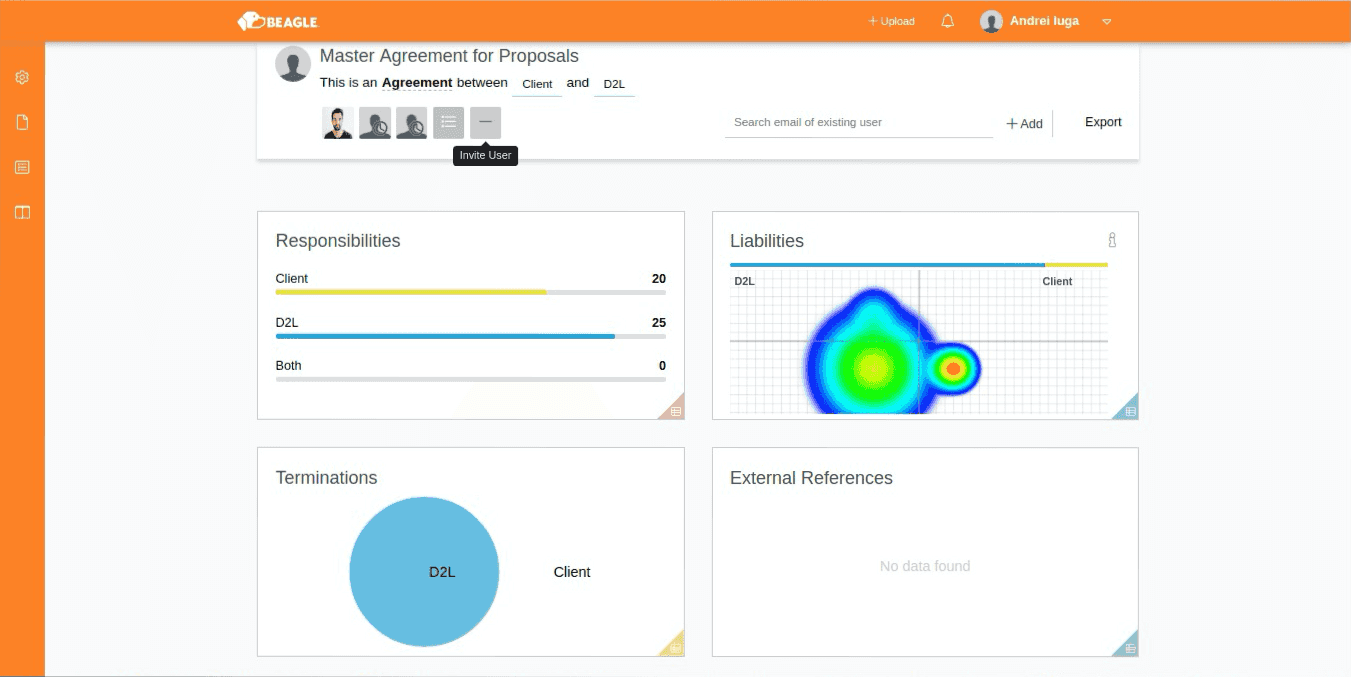Click the D2L blue responsibilities bar
This screenshot has width=1351, height=677.
point(445,336)
